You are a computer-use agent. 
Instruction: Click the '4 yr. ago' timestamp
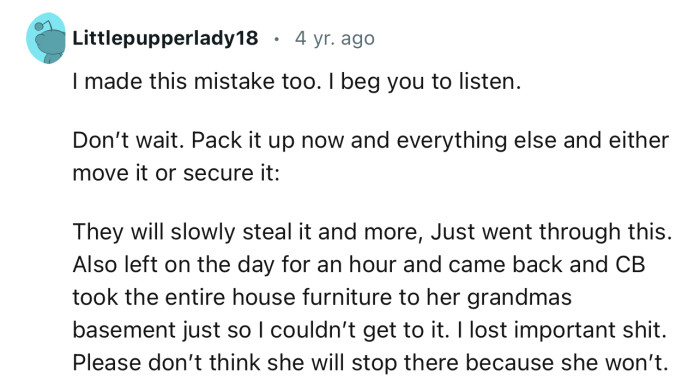tap(334, 38)
